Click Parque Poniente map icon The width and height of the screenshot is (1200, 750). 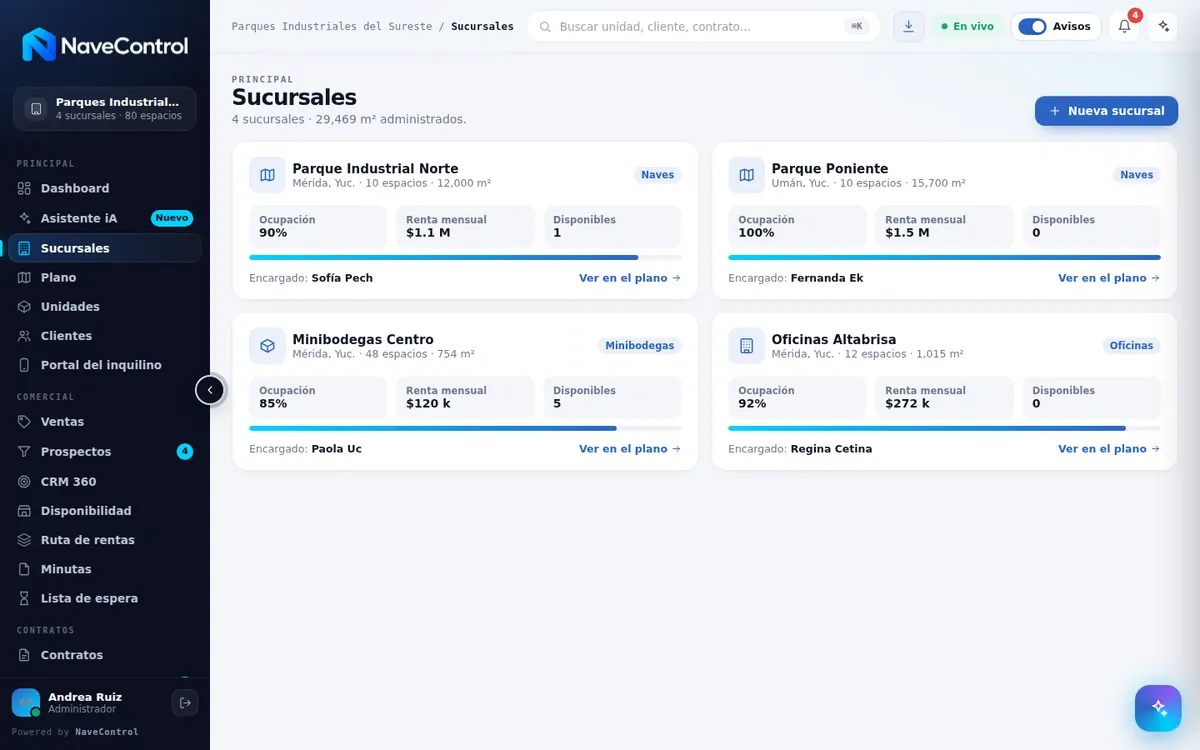[x=746, y=175]
